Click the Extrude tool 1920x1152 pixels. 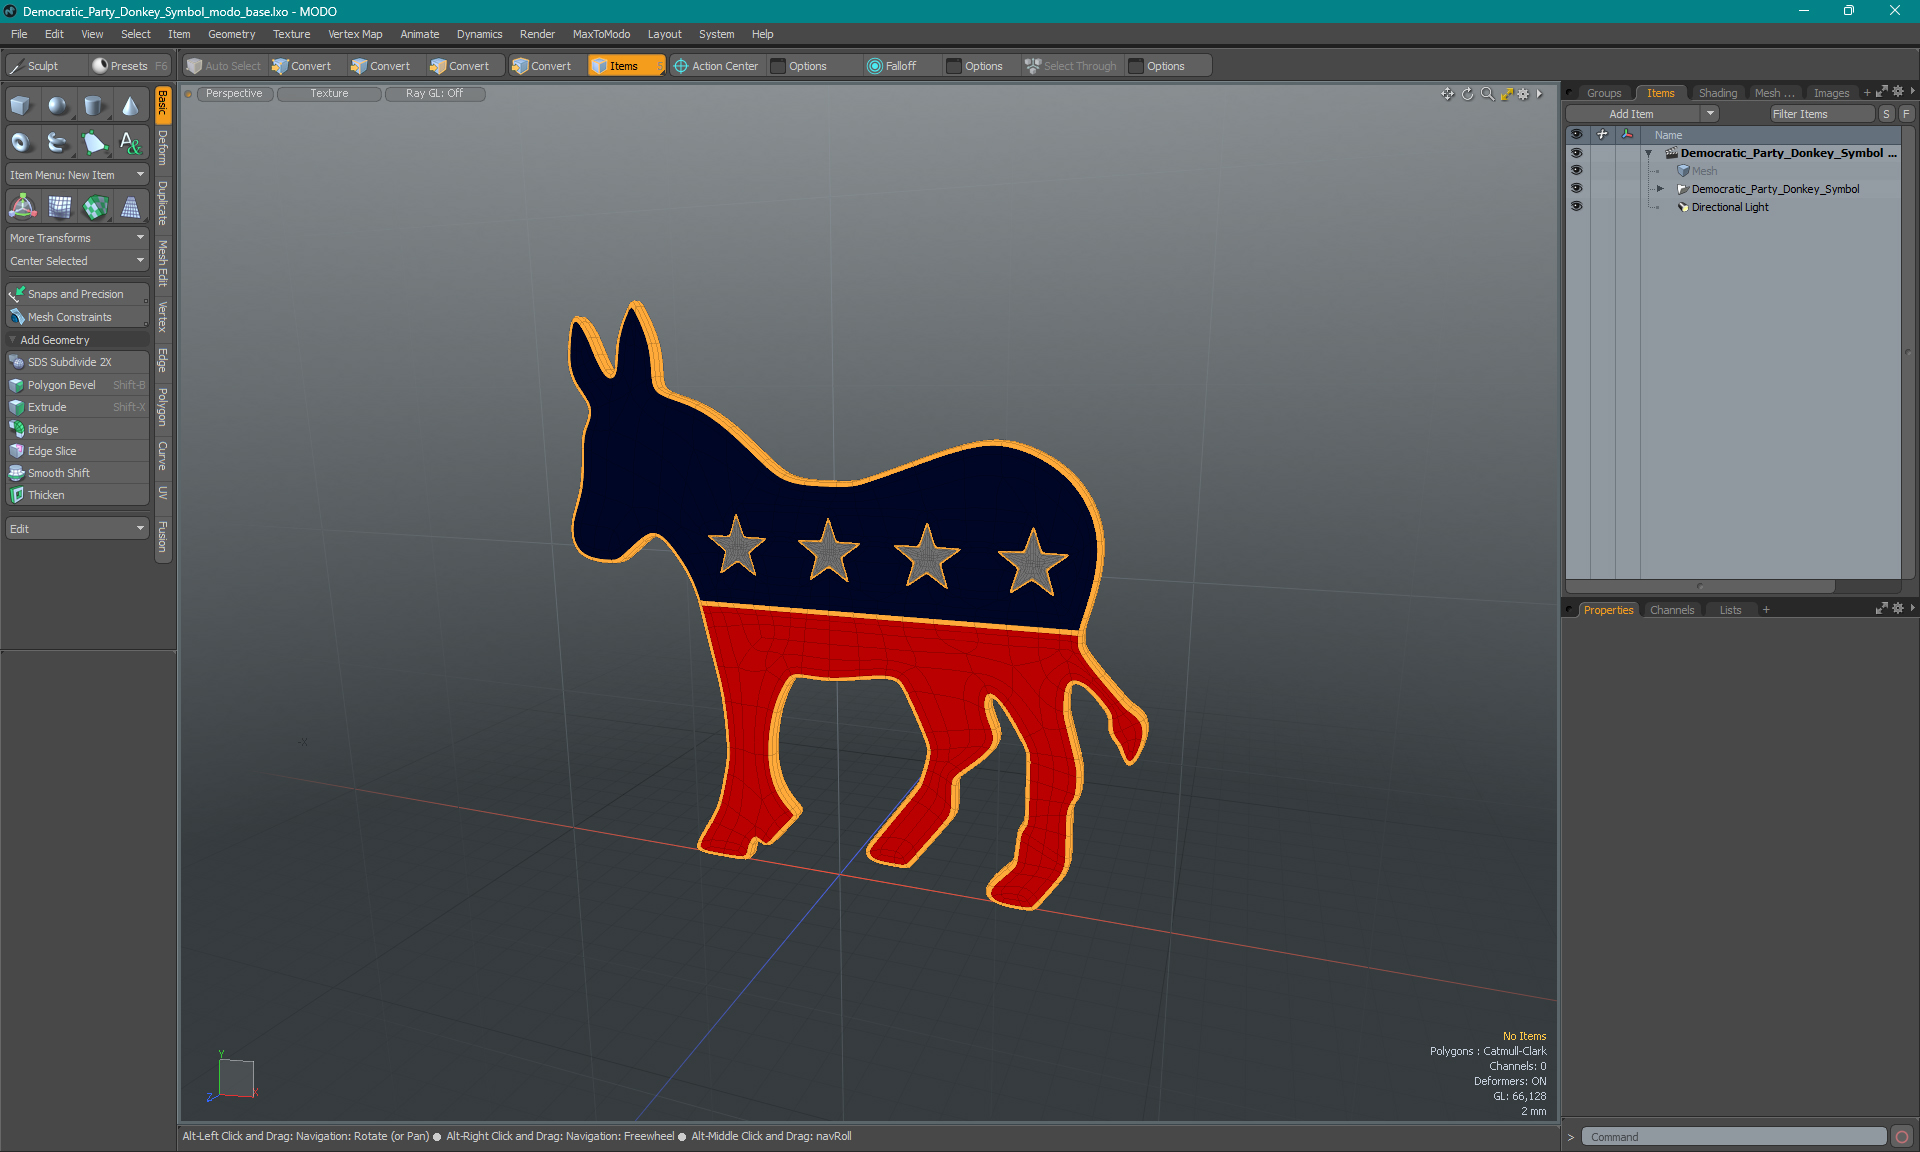point(78,407)
